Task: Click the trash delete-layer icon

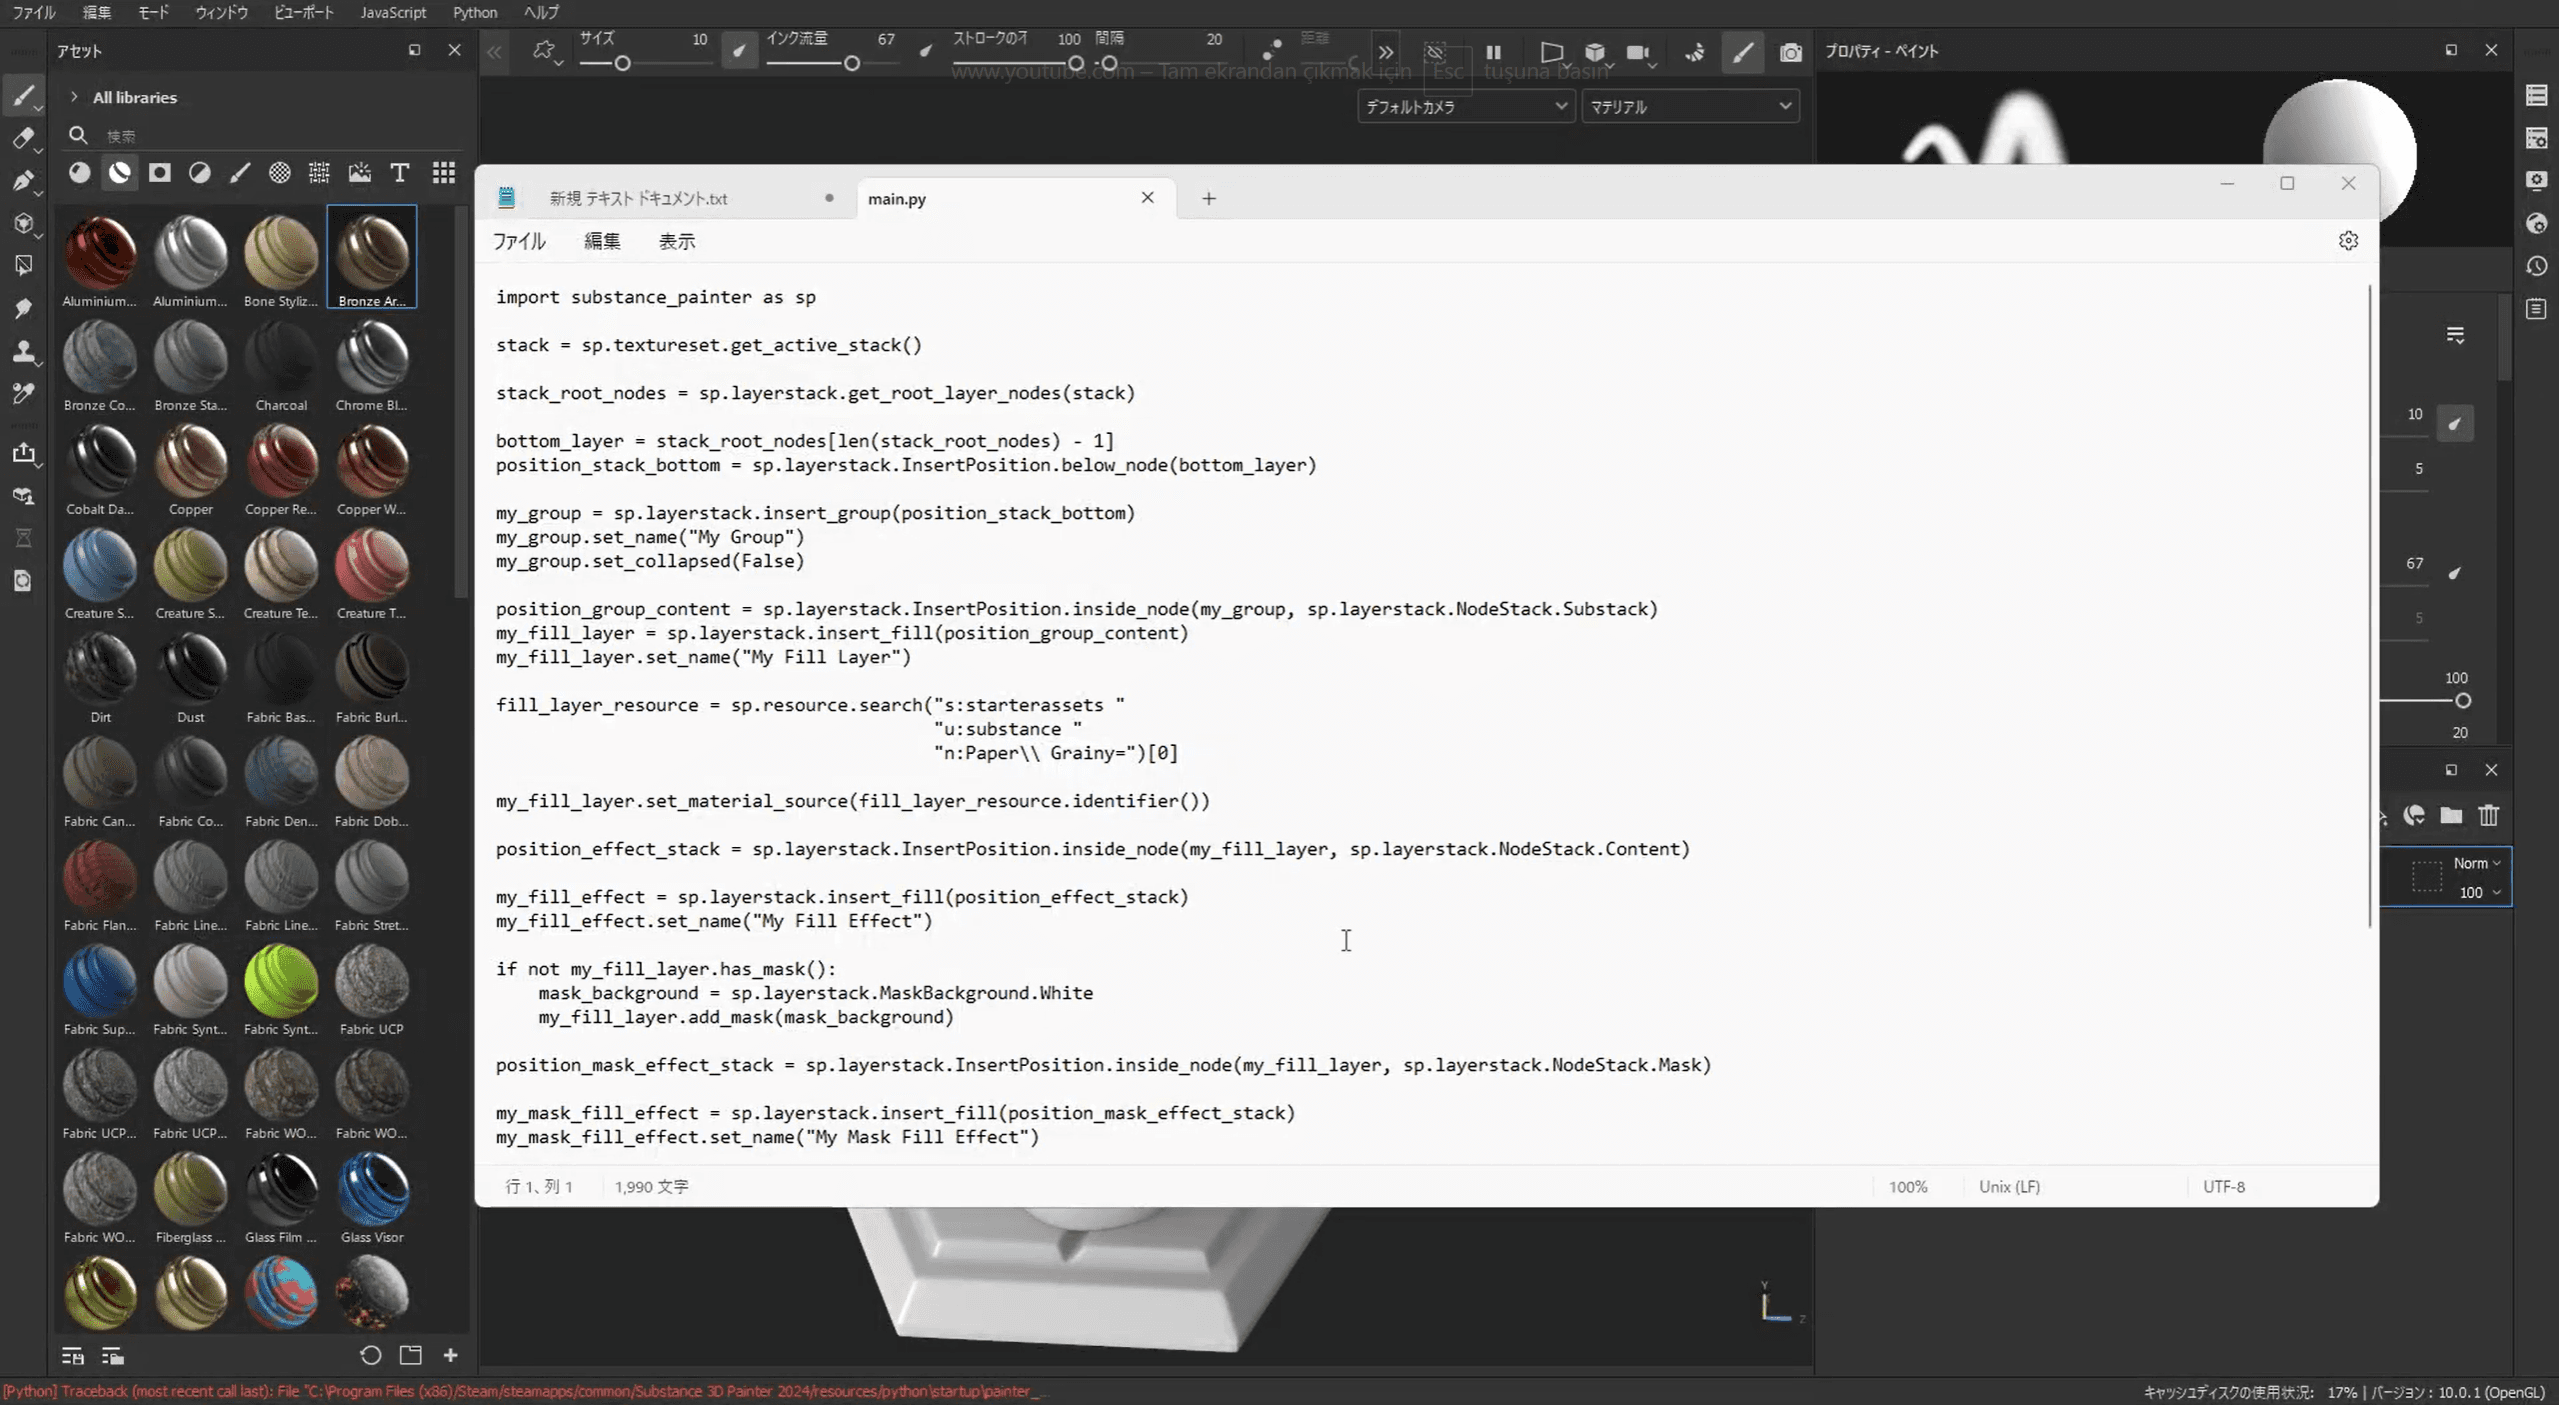Action: (x=2489, y=816)
